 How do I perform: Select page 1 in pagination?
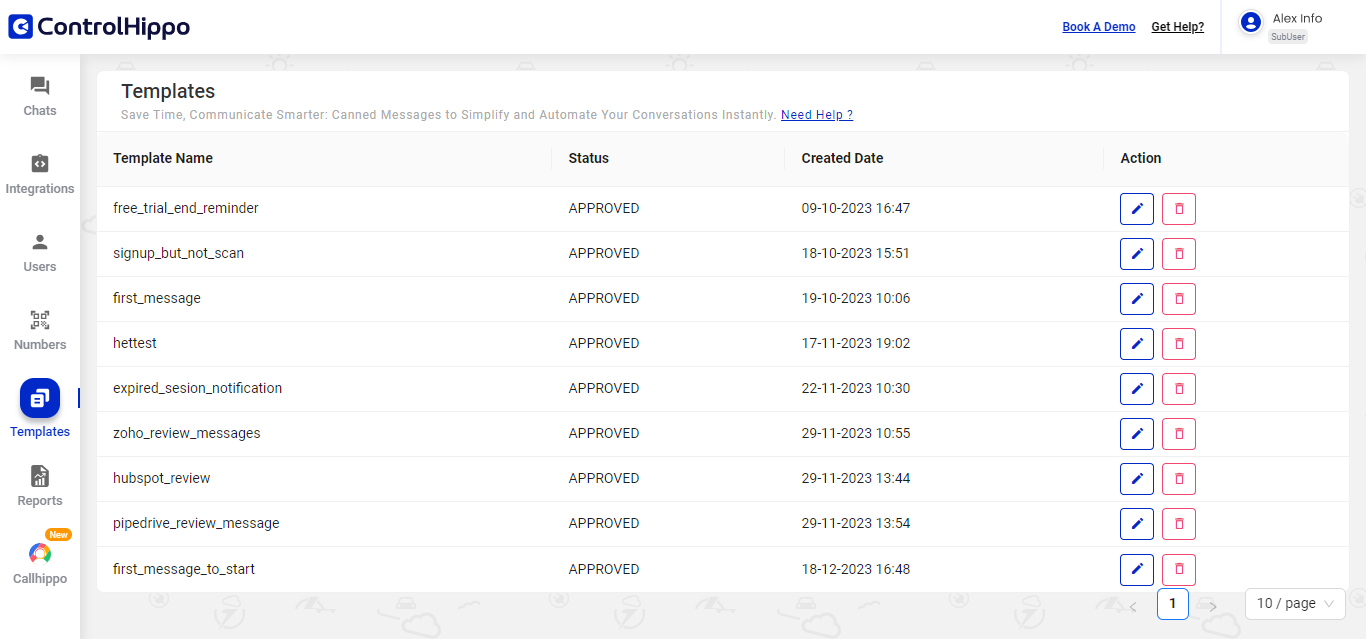[x=1172, y=603]
